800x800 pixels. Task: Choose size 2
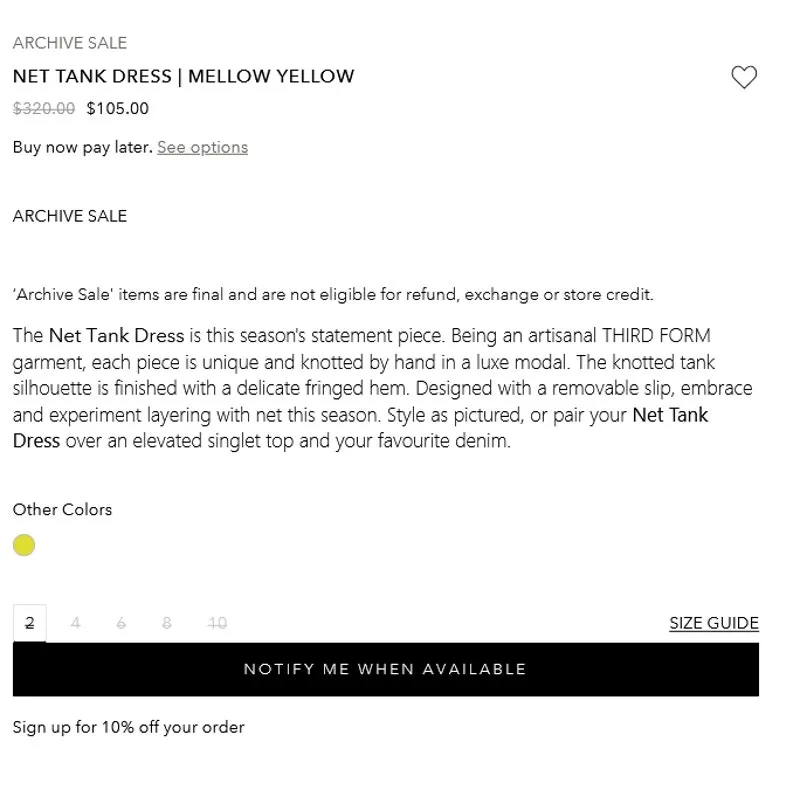pos(30,623)
